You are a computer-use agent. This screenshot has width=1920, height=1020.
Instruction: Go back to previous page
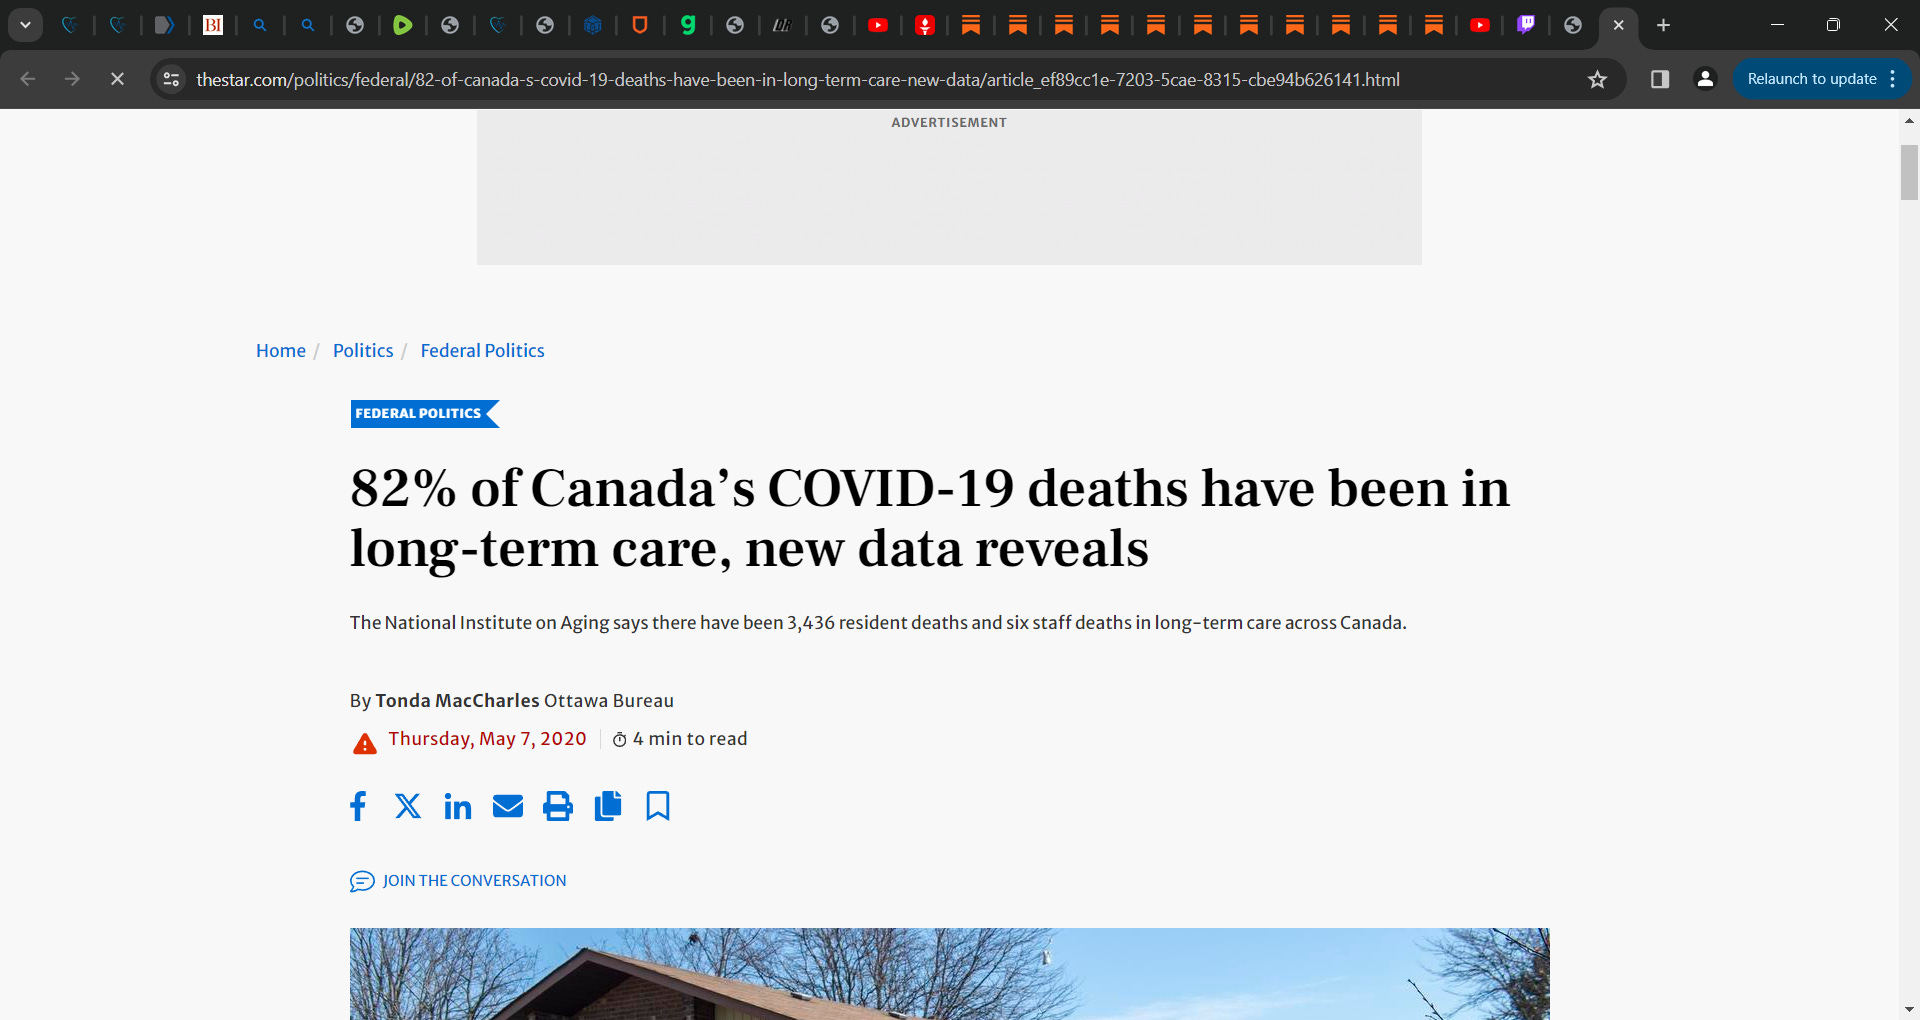pos(28,79)
